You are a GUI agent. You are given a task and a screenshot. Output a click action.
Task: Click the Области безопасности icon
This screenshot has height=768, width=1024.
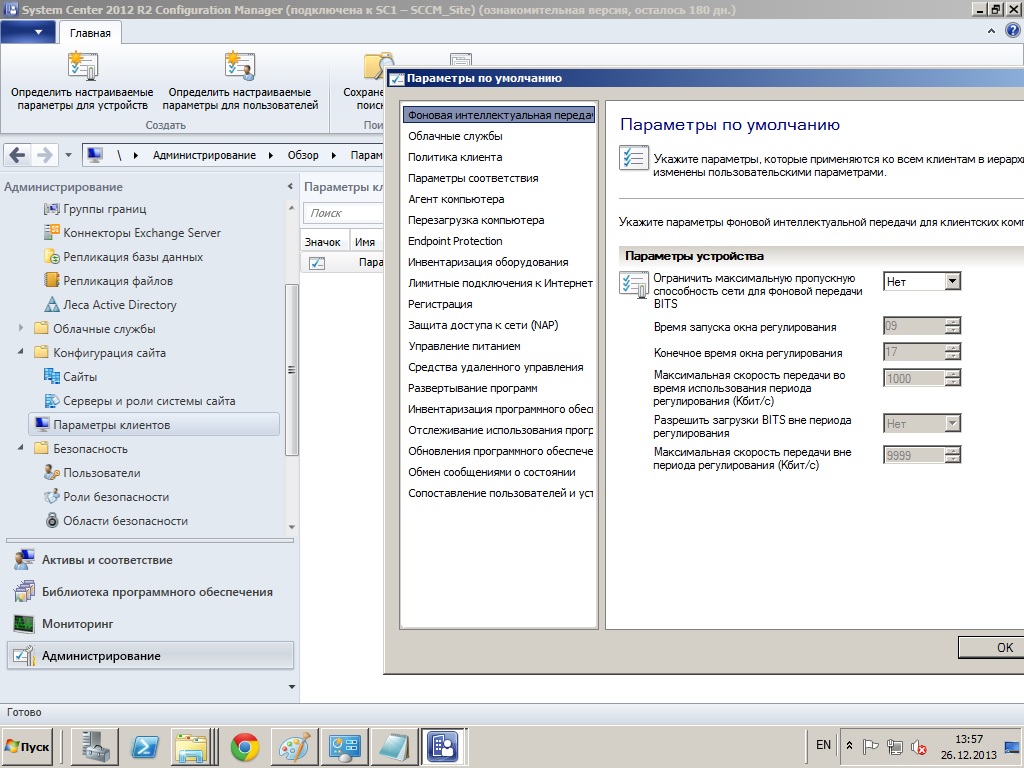point(52,520)
